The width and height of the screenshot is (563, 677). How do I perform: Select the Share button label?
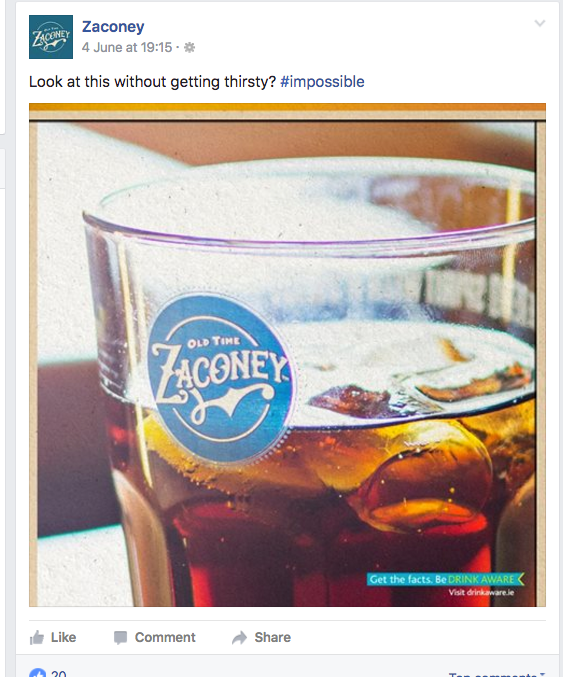[x=272, y=637]
